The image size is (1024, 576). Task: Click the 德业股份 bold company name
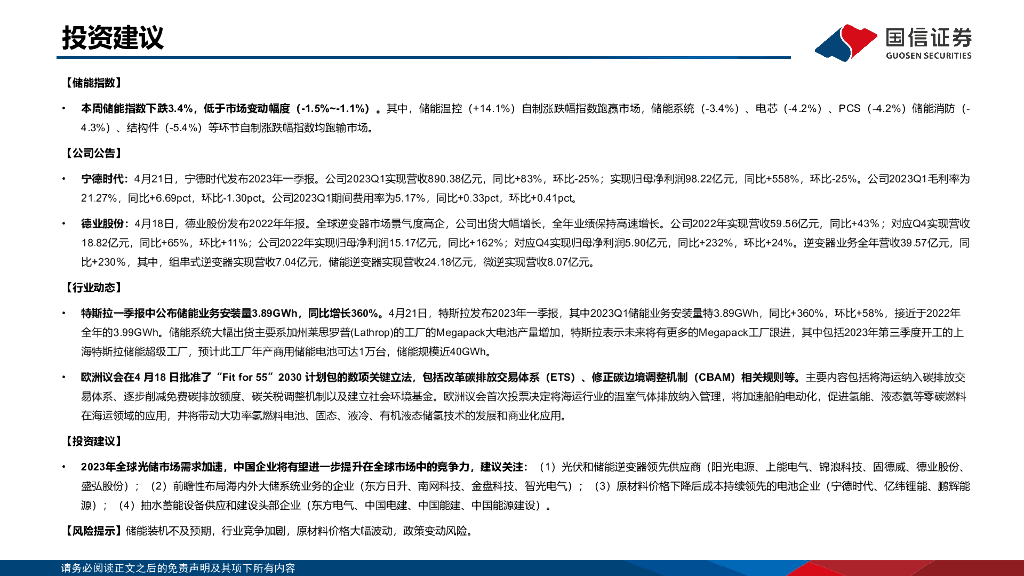pyautogui.click(x=104, y=224)
